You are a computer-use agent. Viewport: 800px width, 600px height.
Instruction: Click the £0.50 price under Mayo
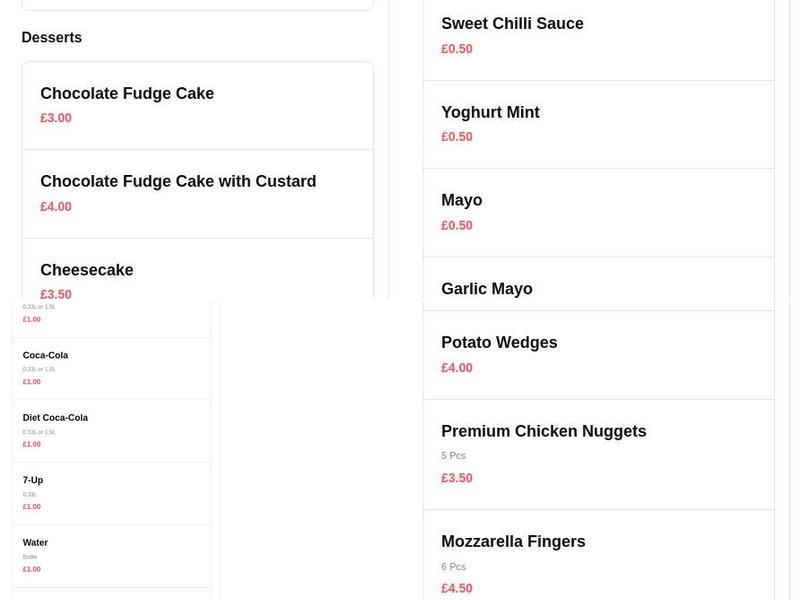pyautogui.click(x=457, y=225)
